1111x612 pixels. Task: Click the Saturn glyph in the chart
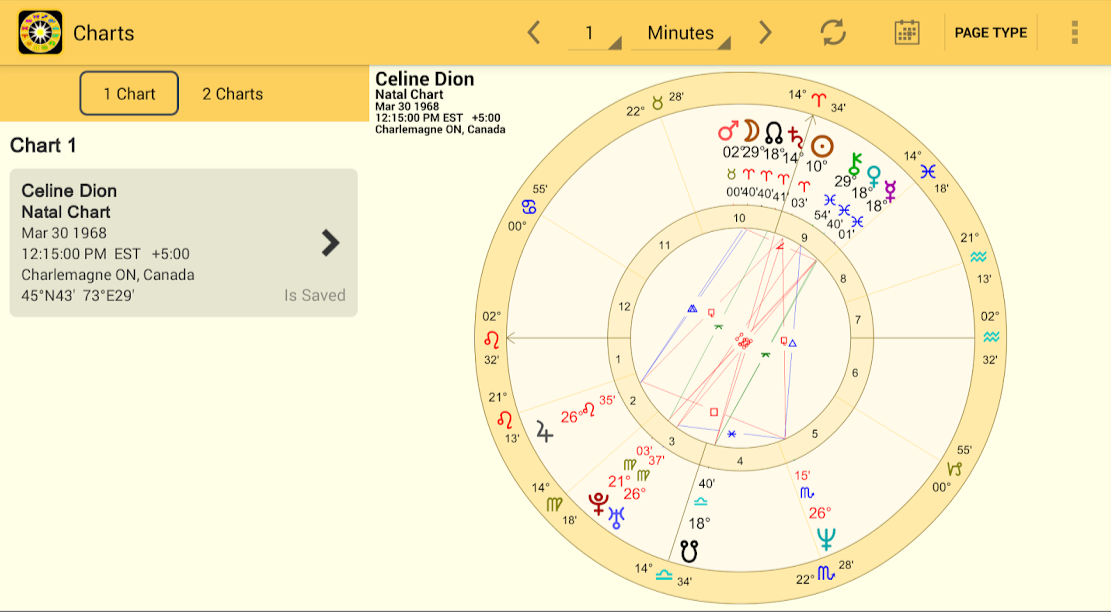pyautogui.click(x=796, y=137)
